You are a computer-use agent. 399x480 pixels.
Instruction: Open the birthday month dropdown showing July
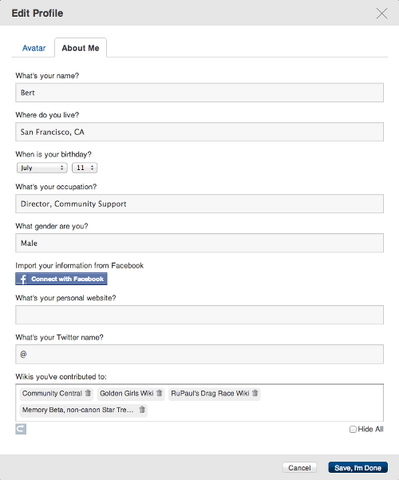coord(42,168)
